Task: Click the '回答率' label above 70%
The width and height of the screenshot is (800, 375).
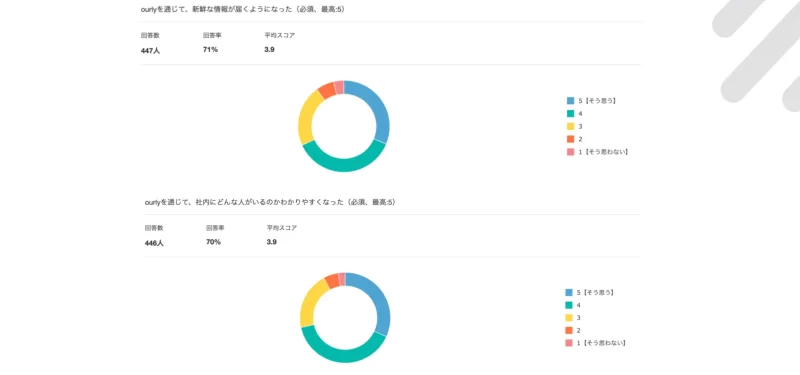Action: click(215, 228)
